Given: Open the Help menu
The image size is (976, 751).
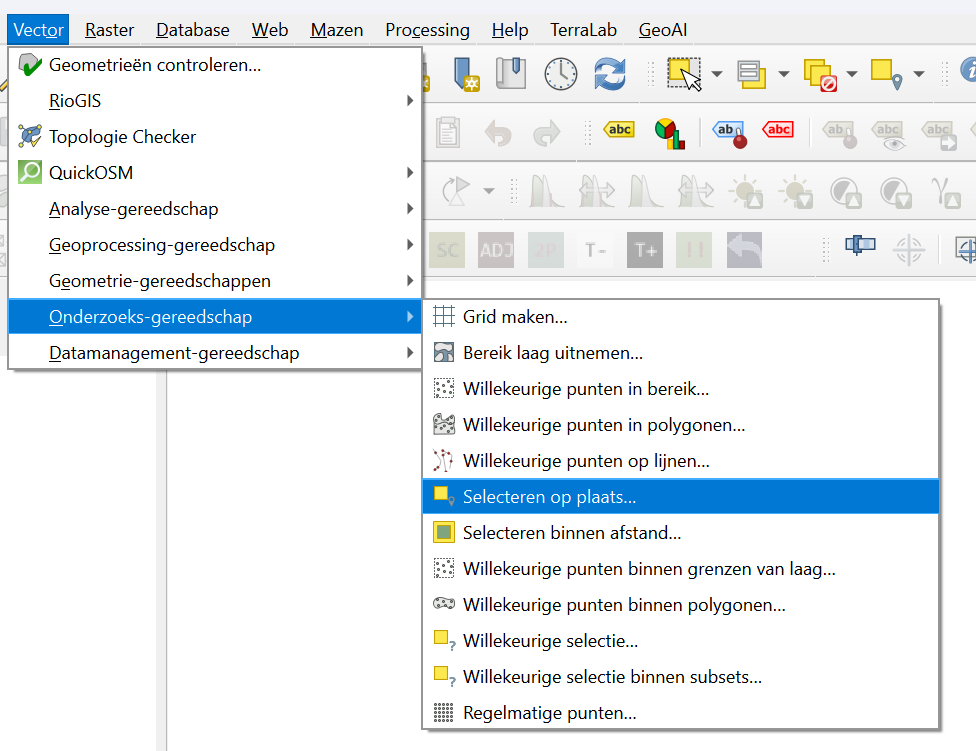Looking at the screenshot, I should [x=510, y=30].
